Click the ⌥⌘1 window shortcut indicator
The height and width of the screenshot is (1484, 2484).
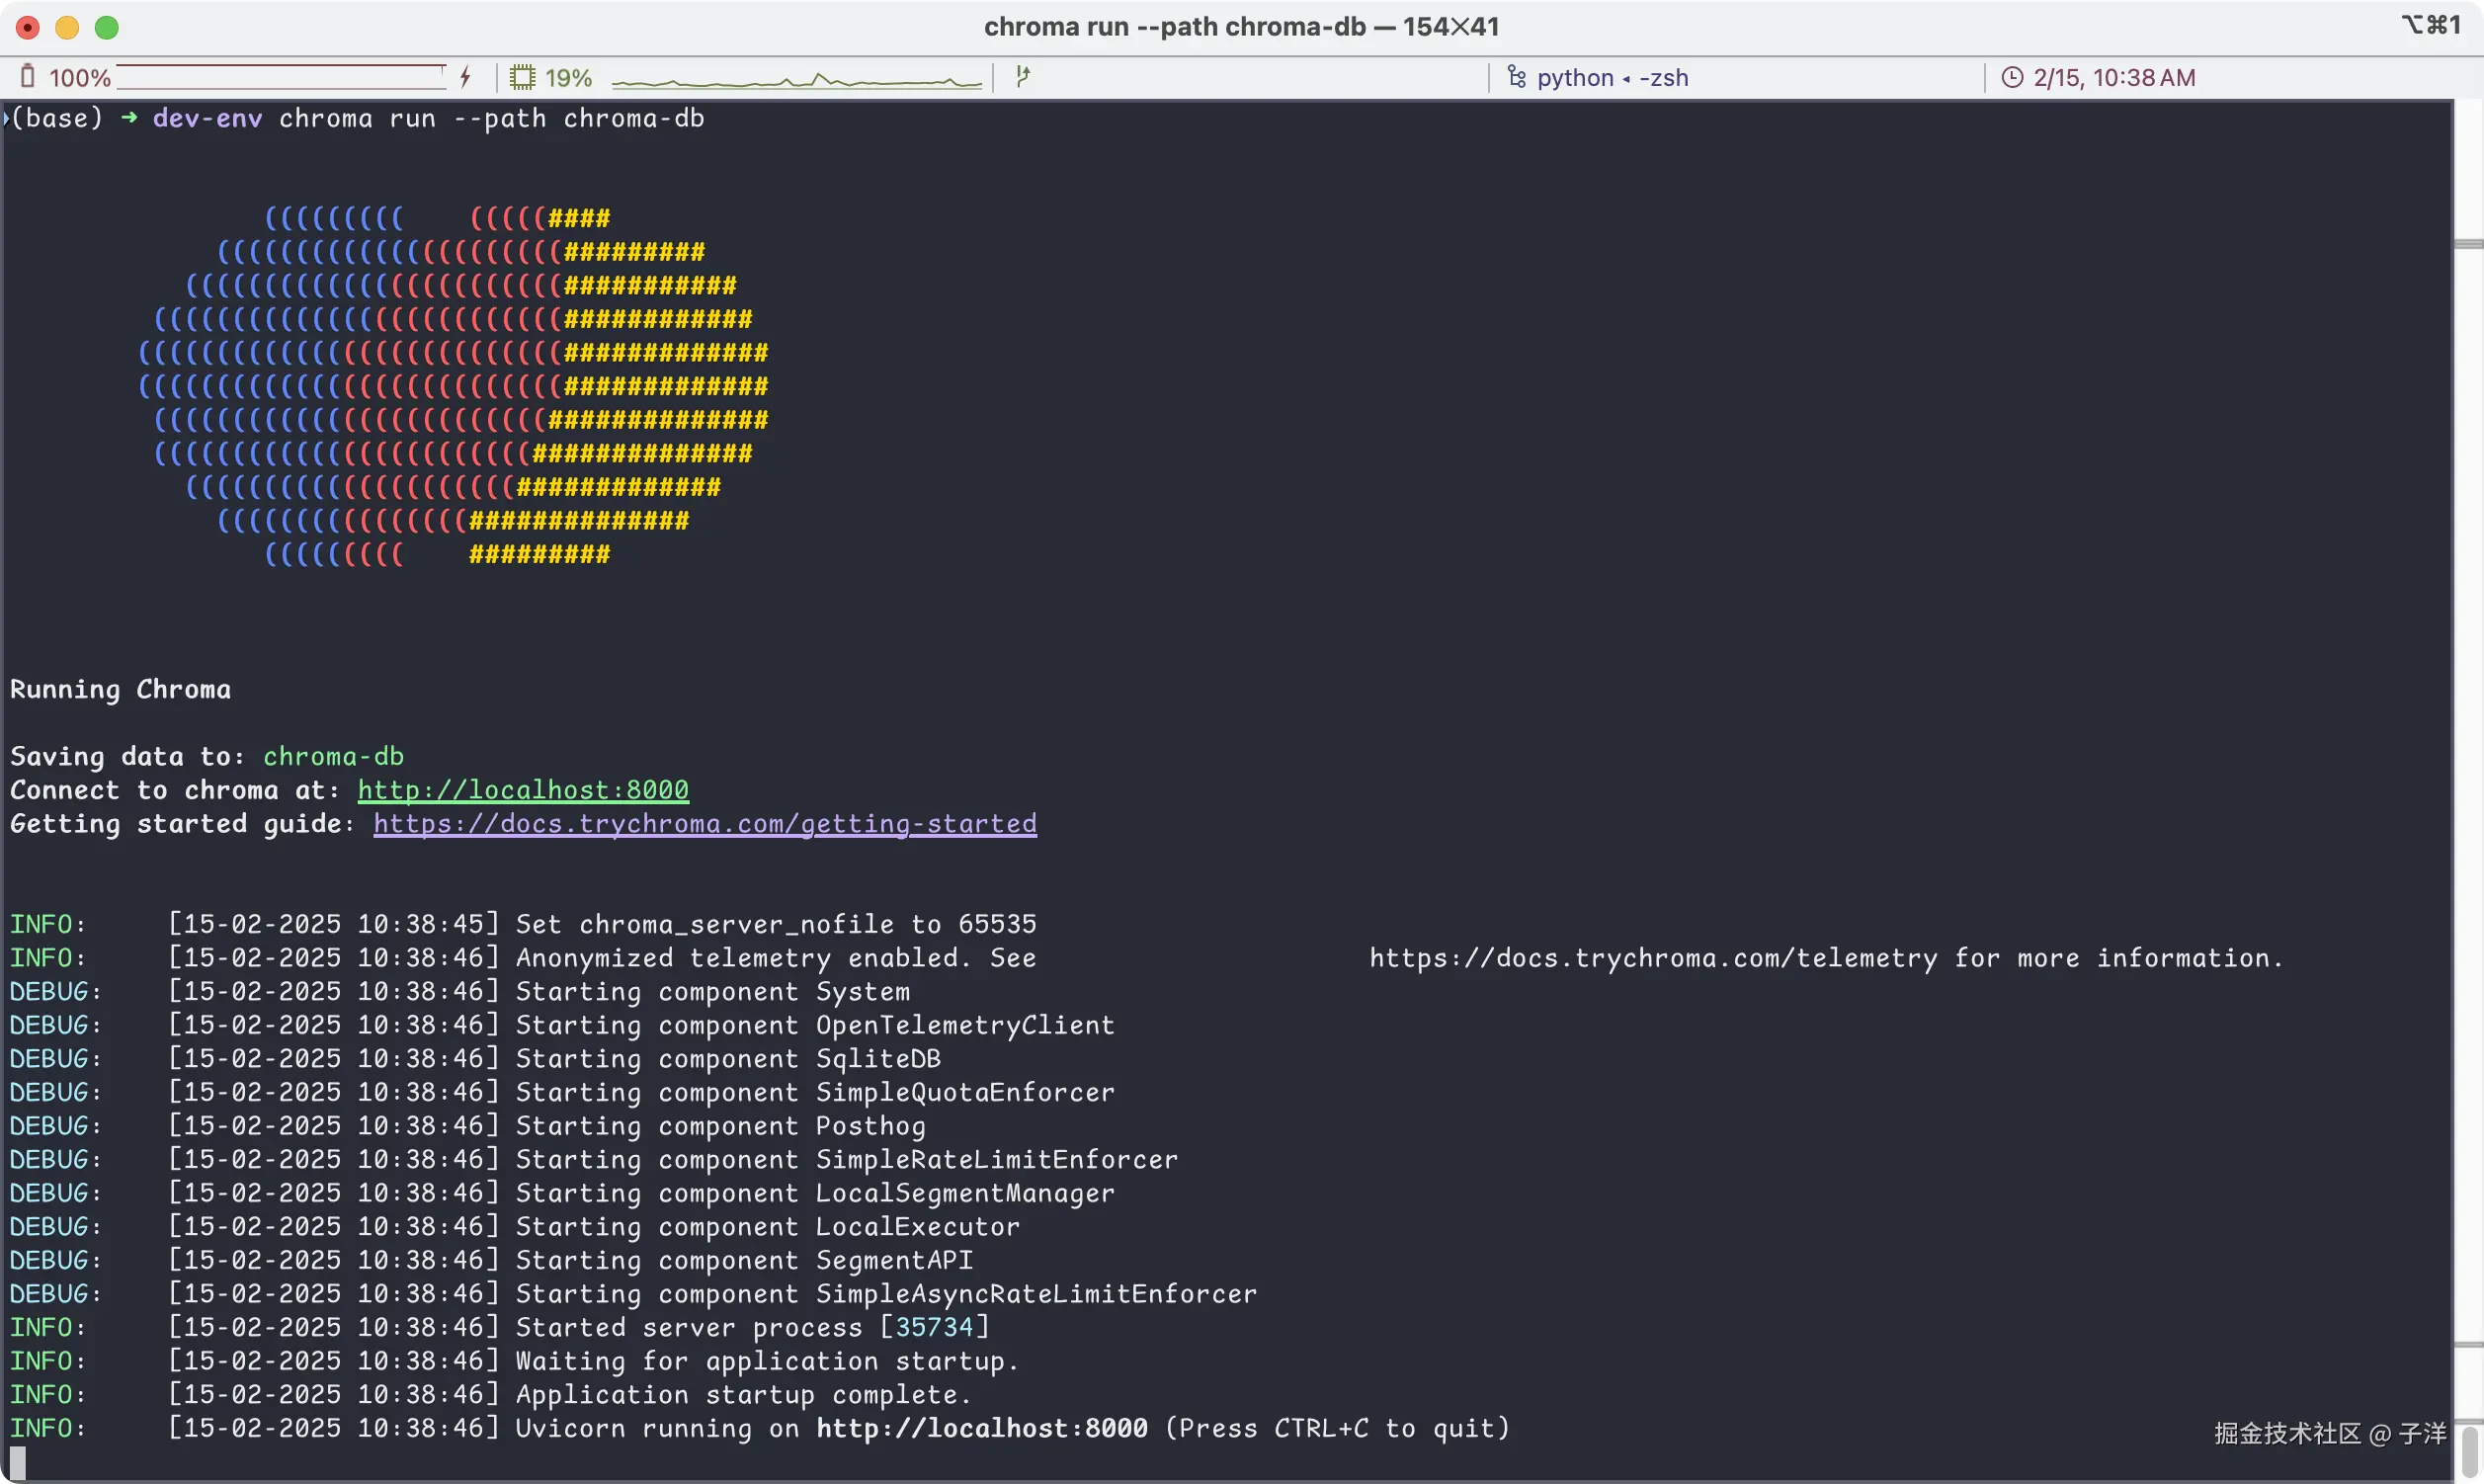[x=2430, y=25]
